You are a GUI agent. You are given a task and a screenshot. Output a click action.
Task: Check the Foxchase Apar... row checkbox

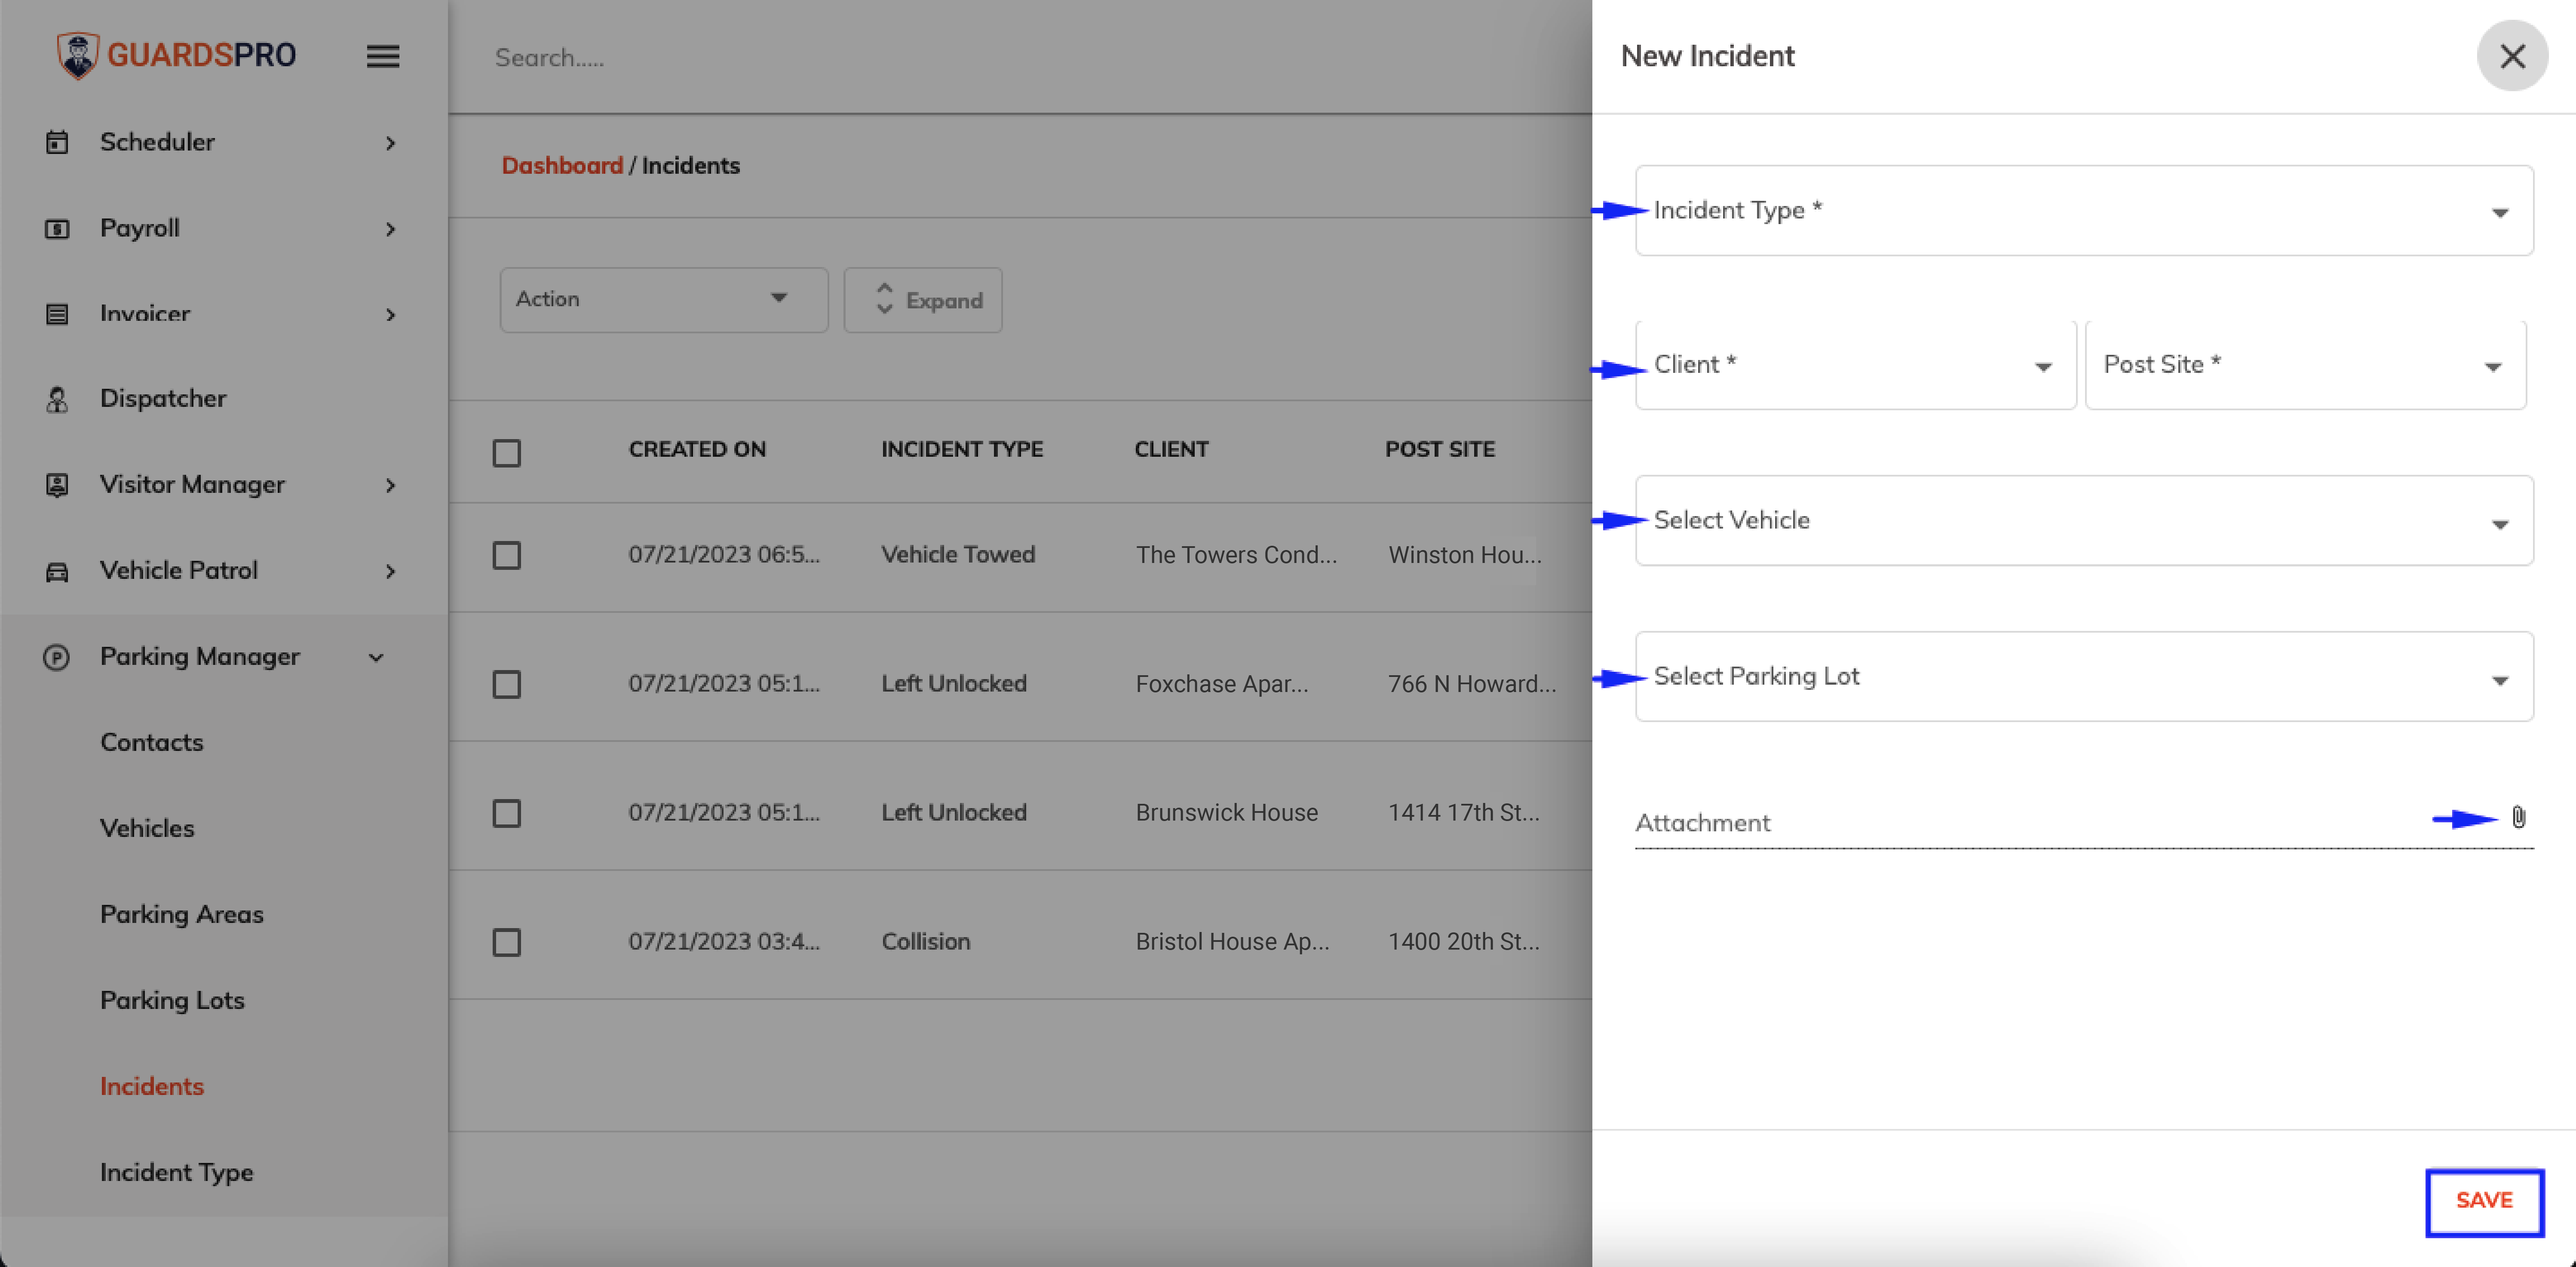[507, 684]
